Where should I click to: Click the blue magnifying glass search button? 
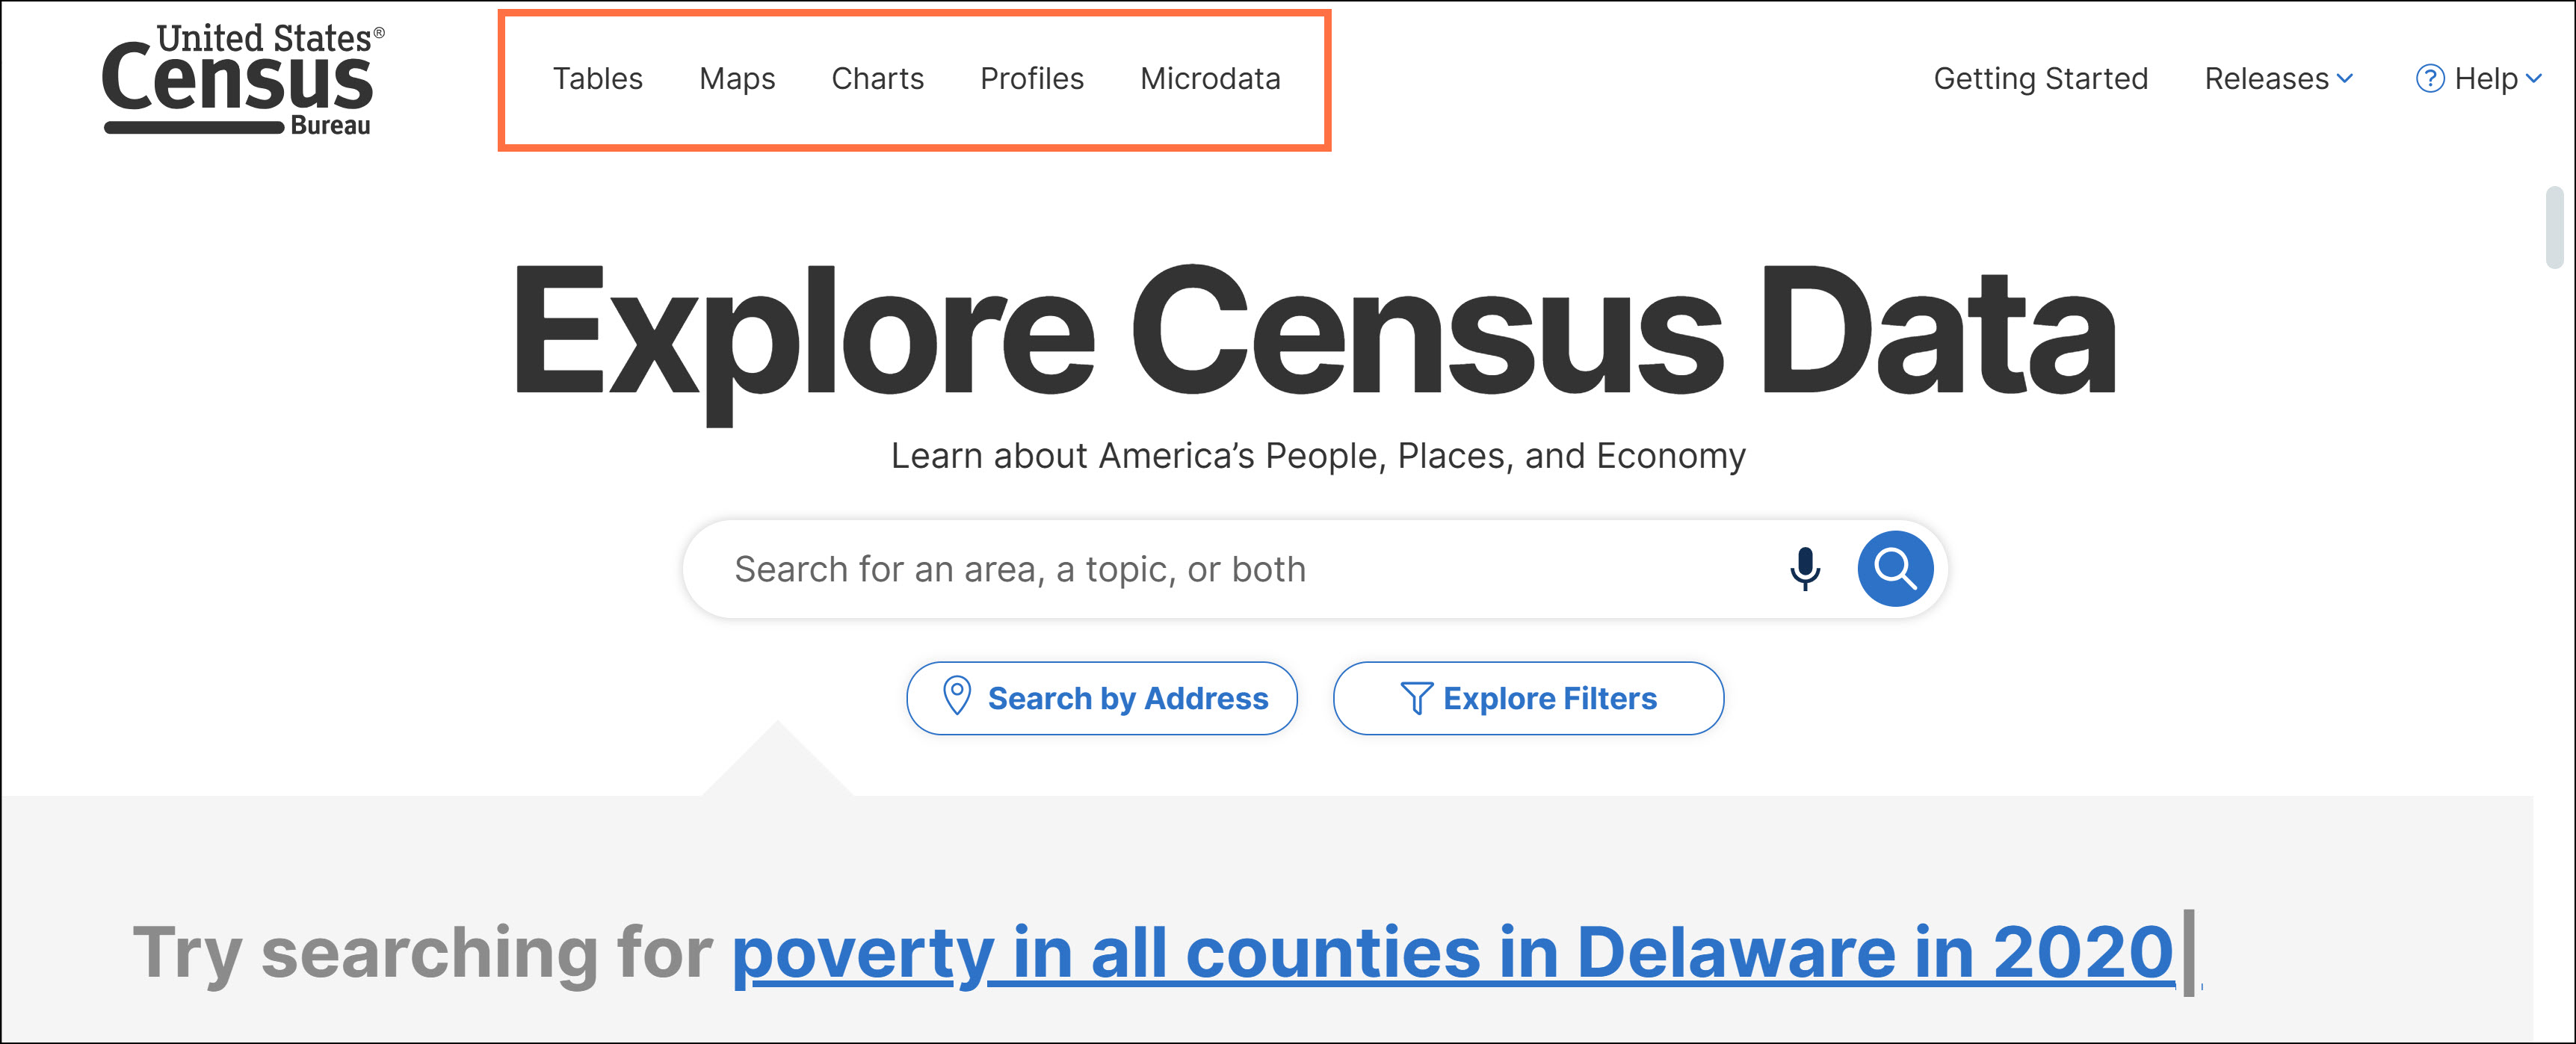pos(1894,569)
